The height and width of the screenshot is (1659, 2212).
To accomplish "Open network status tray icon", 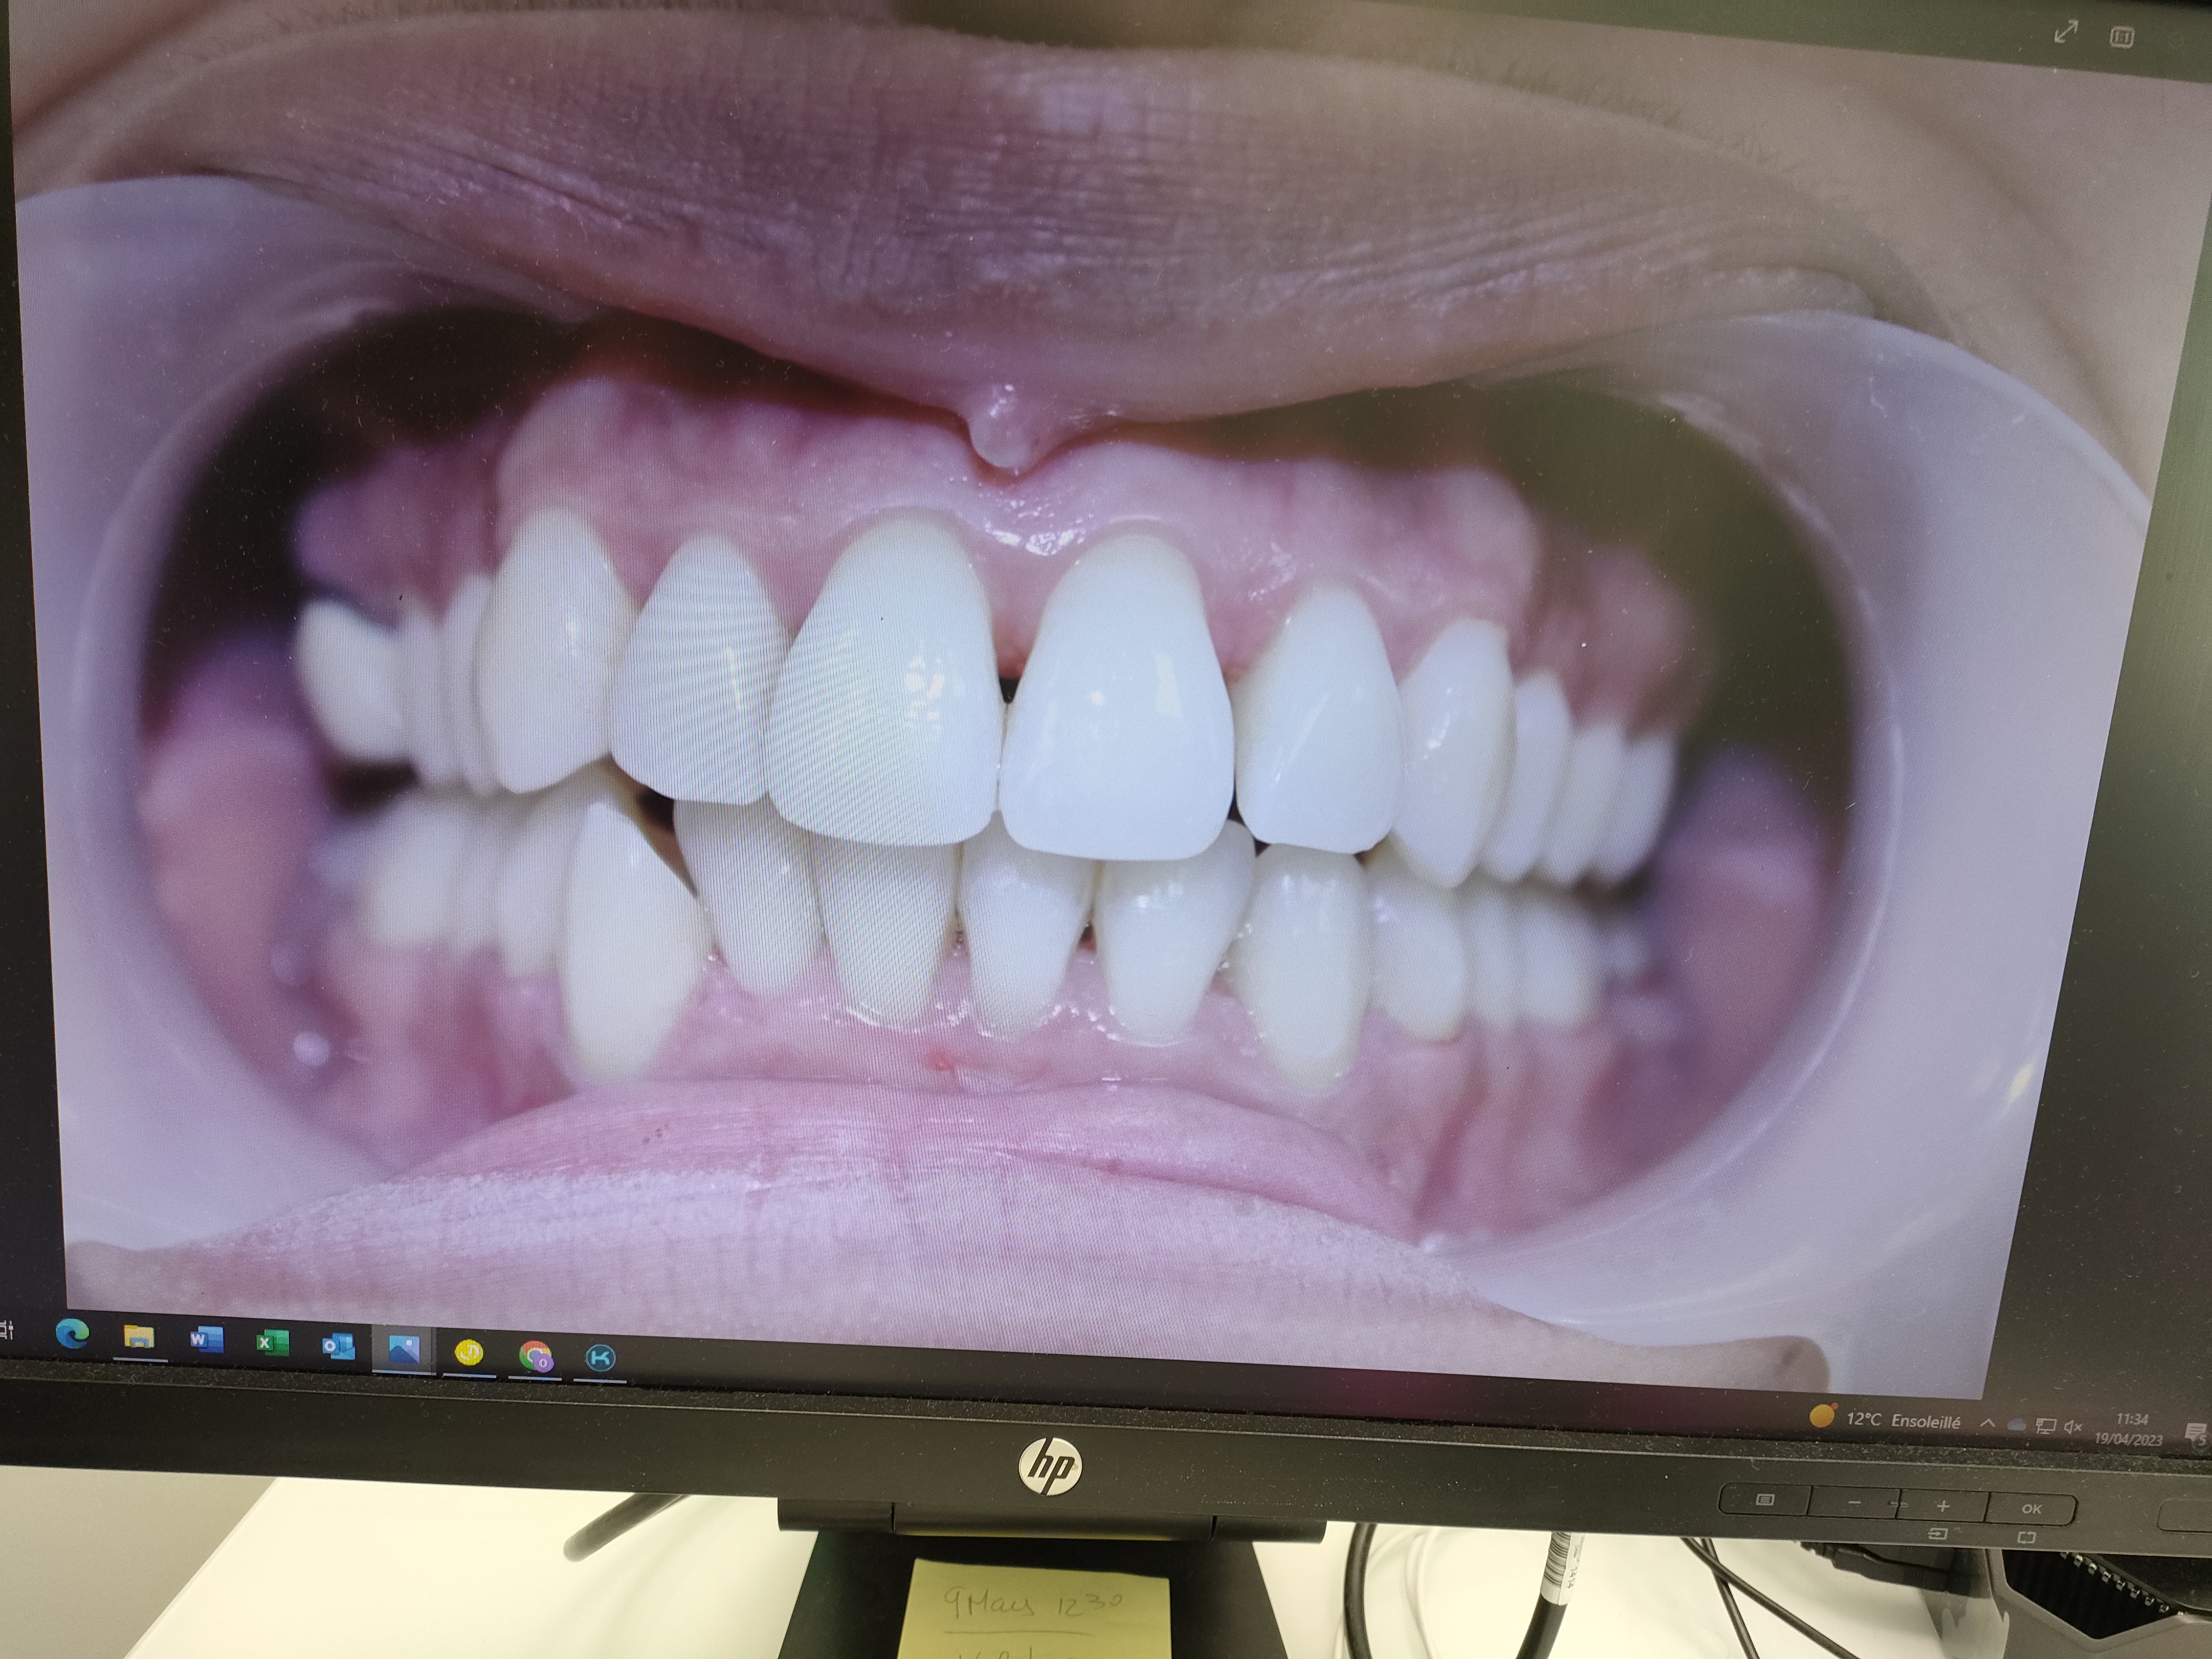I will click(x=2046, y=1426).
